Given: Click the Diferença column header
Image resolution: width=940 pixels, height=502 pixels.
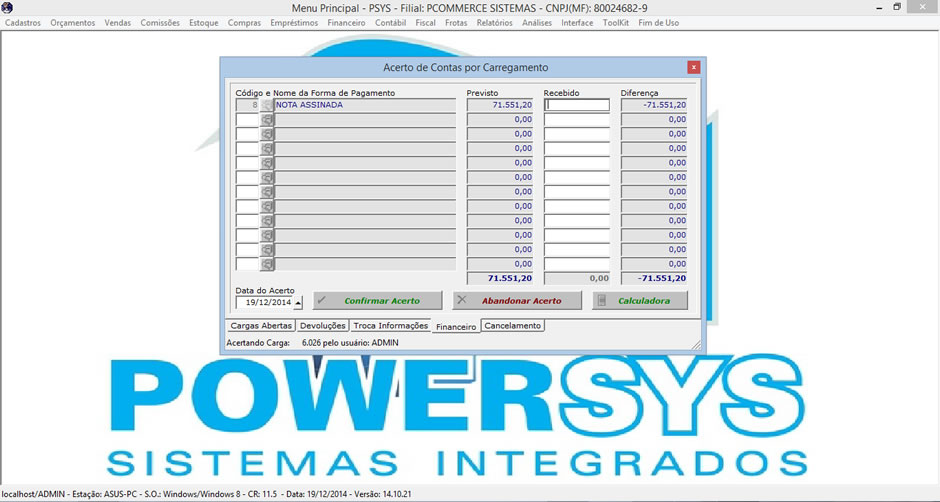Looking at the screenshot, I should (x=639, y=93).
